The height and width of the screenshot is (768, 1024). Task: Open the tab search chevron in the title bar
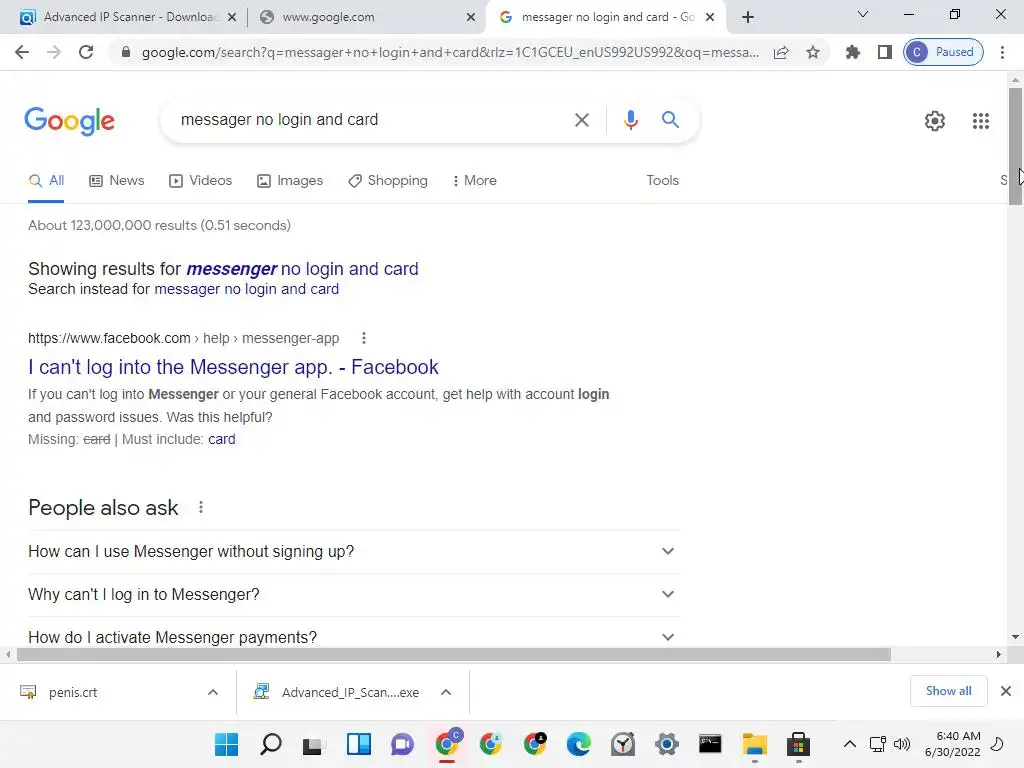pyautogui.click(x=863, y=14)
